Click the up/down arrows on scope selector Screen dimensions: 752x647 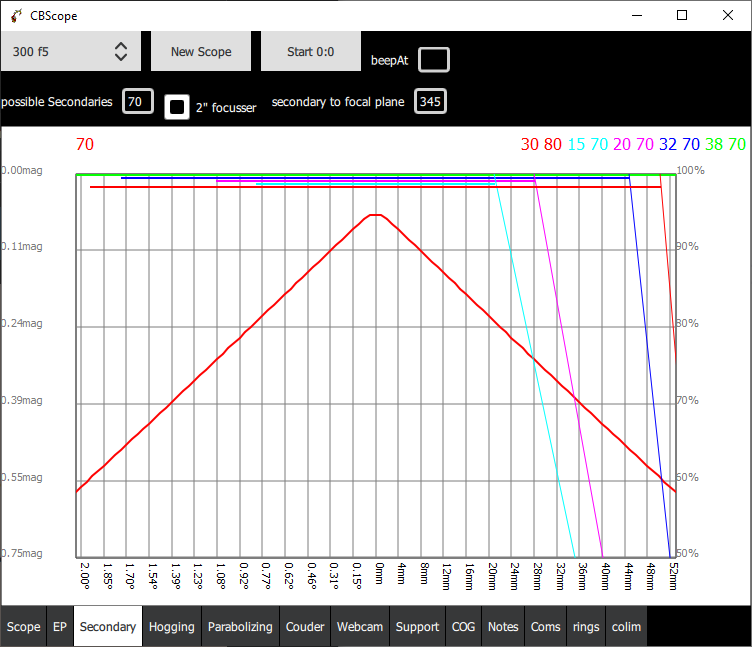pos(121,51)
